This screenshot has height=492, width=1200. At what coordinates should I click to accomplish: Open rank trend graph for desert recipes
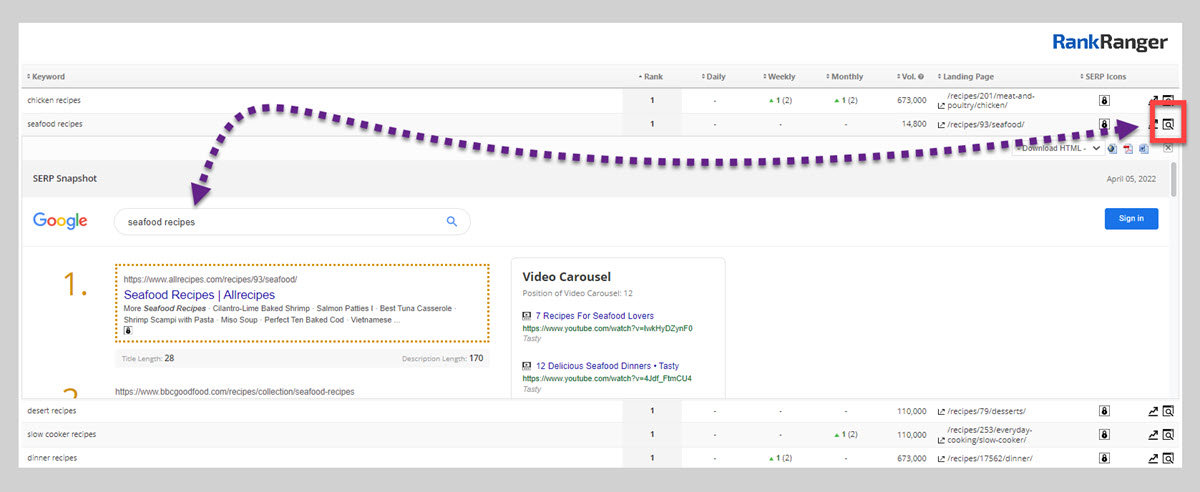pyautogui.click(x=1153, y=411)
